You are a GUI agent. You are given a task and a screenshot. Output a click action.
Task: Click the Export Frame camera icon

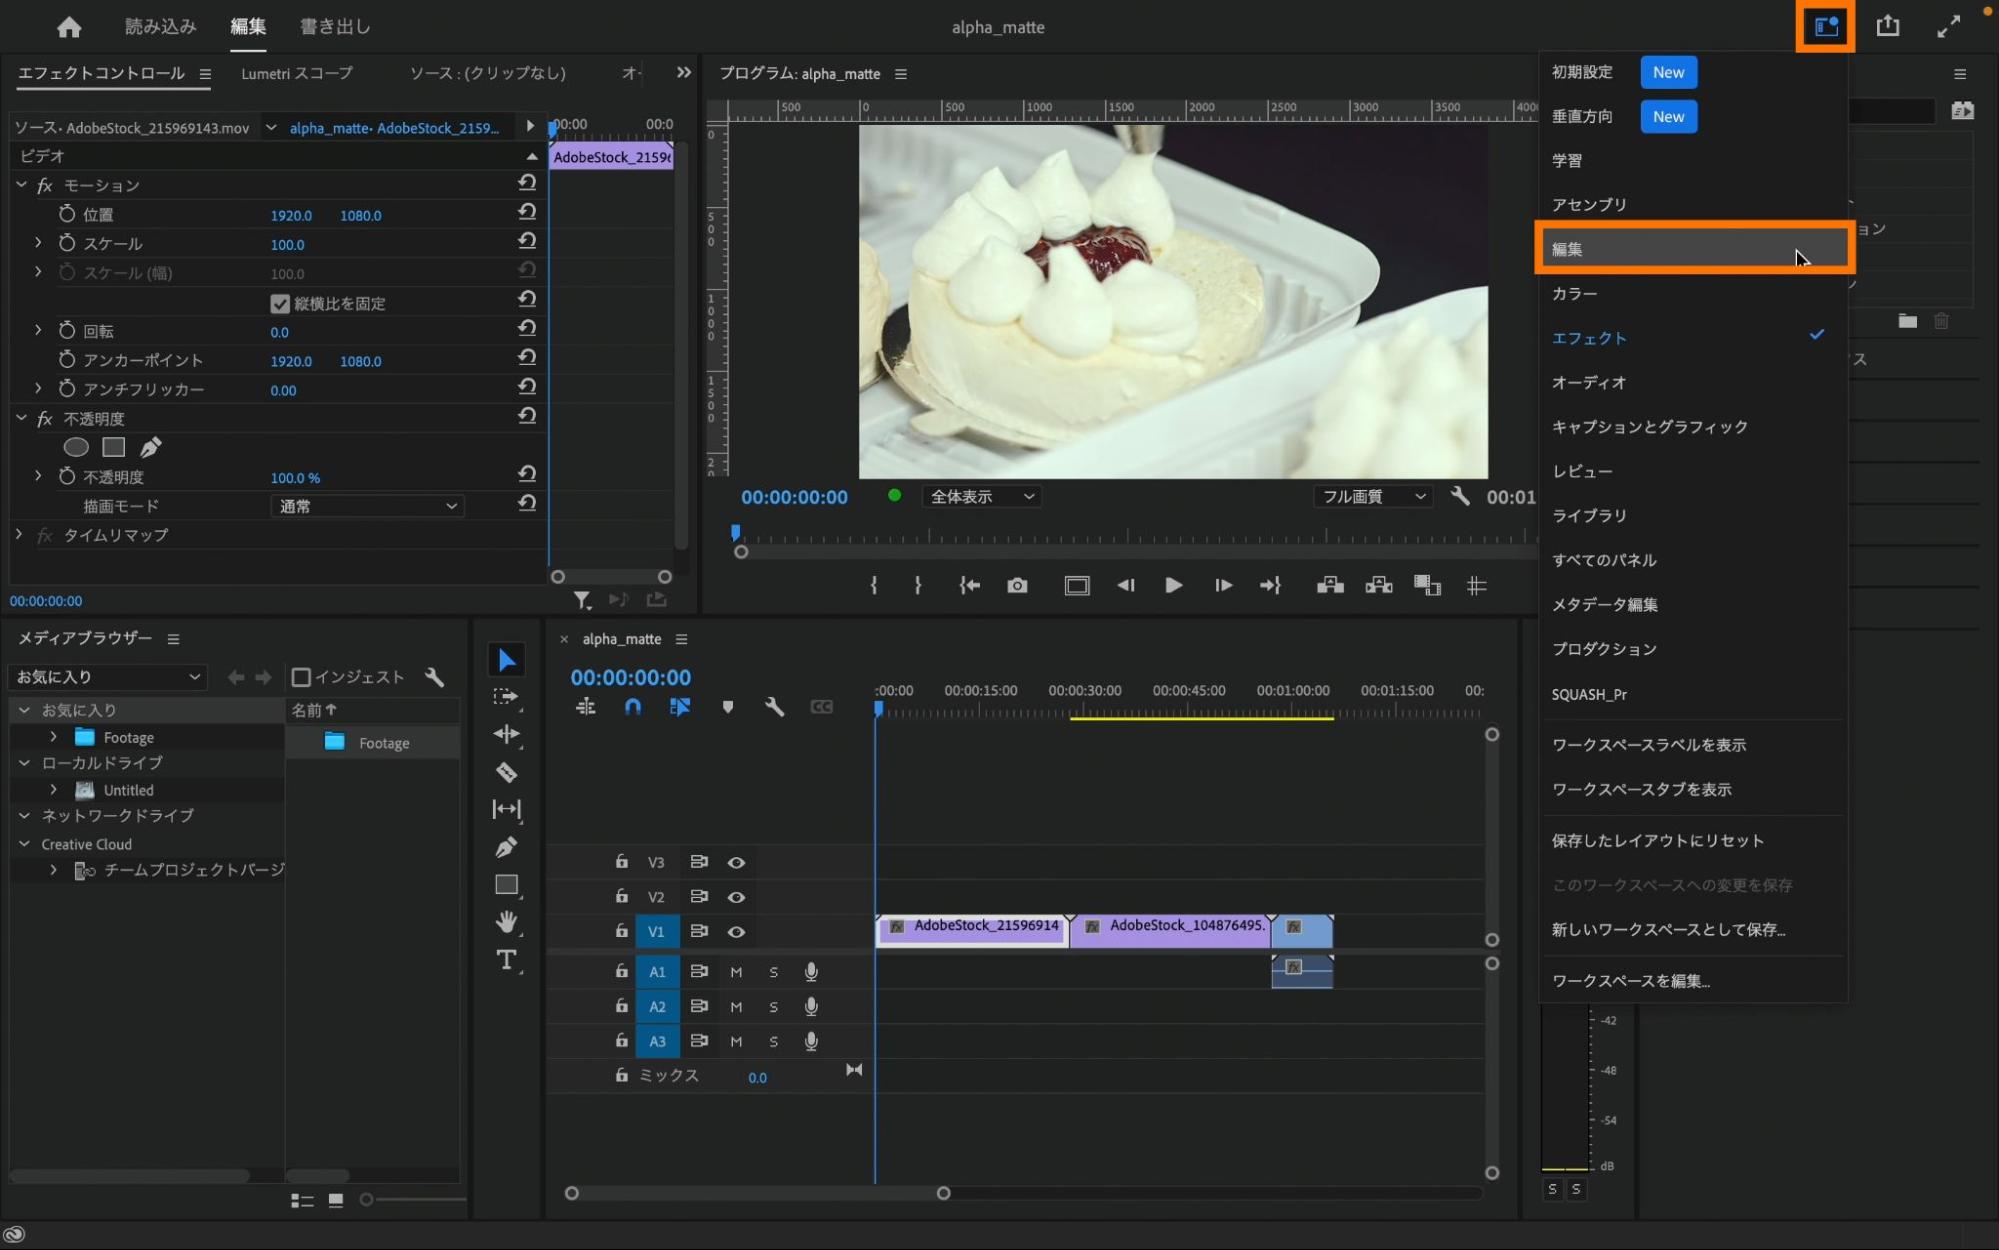click(1017, 586)
